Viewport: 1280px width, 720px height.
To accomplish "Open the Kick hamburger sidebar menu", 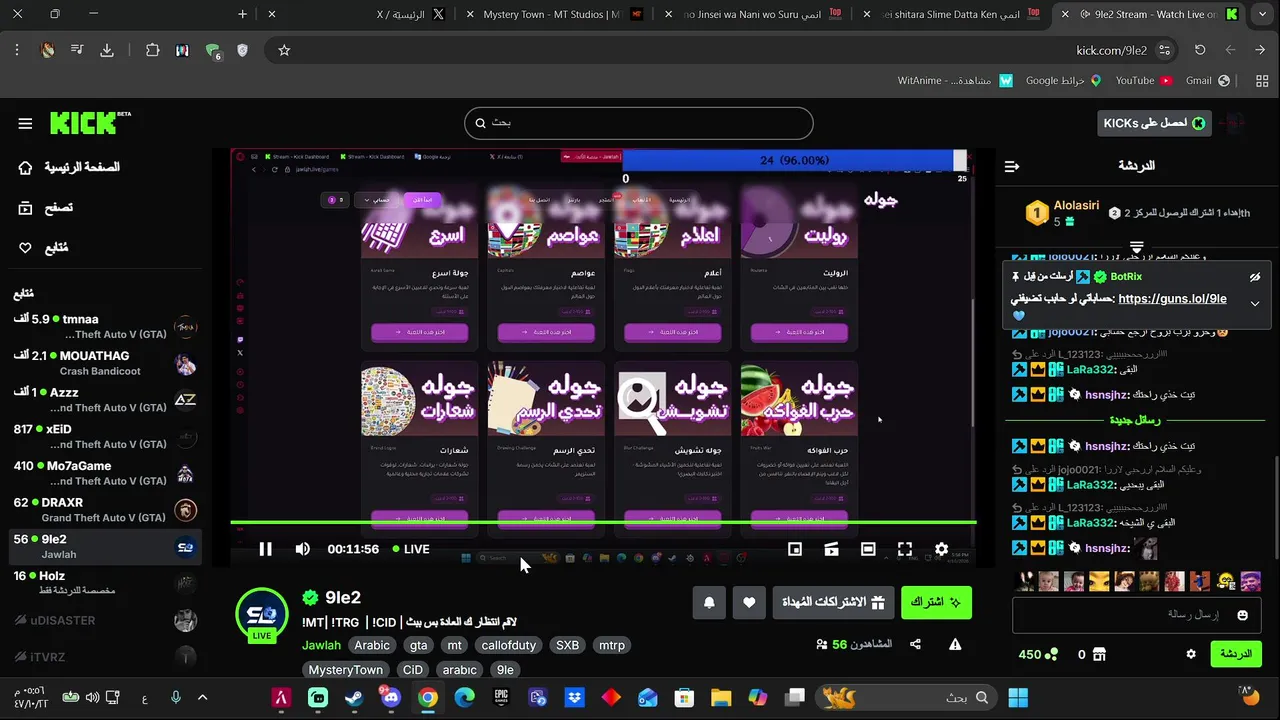I will 25,124.
